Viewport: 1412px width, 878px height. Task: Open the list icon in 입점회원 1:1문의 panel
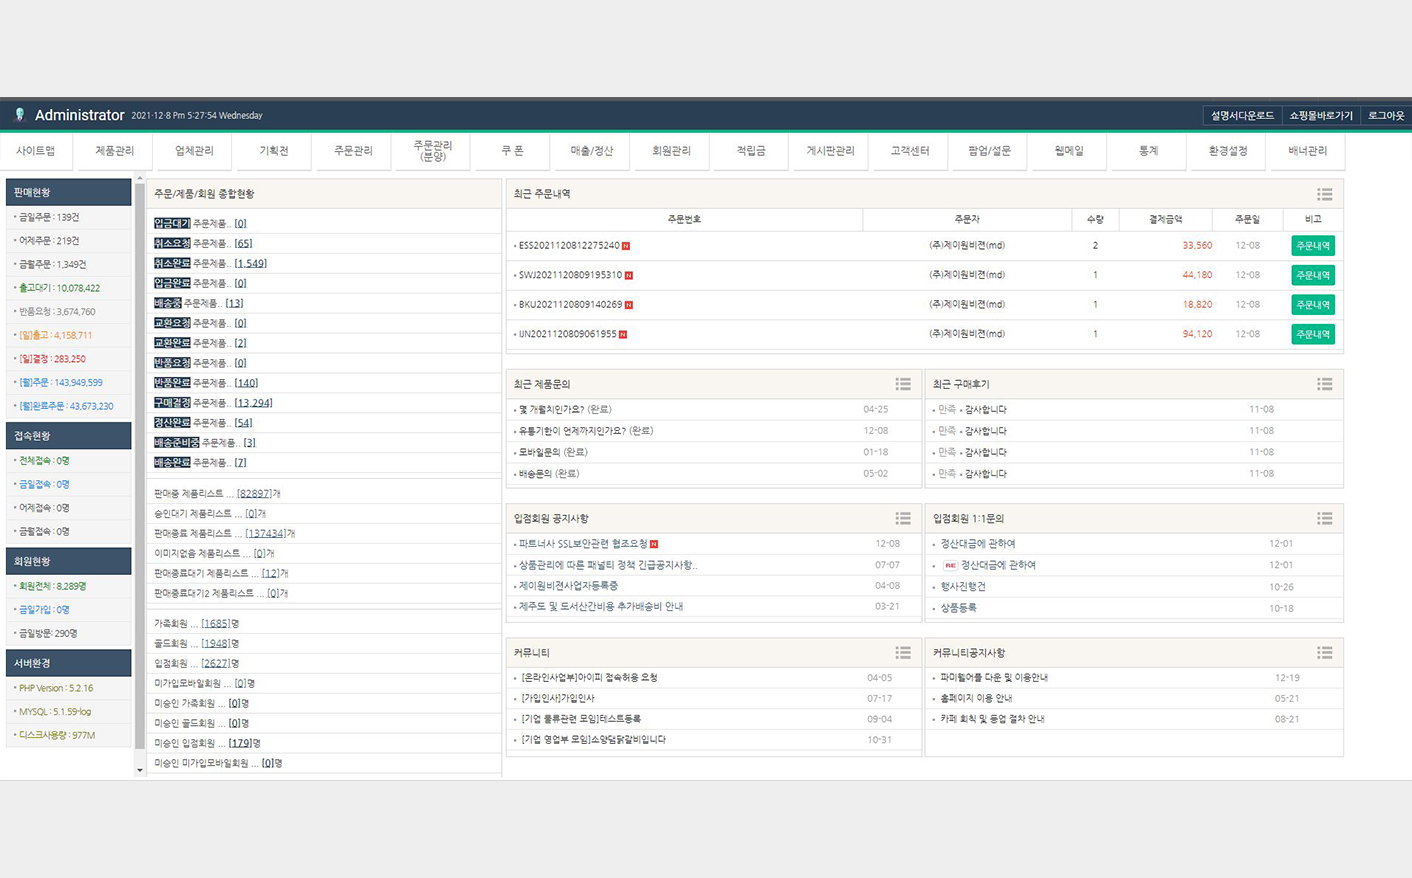pyautogui.click(x=1324, y=518)
